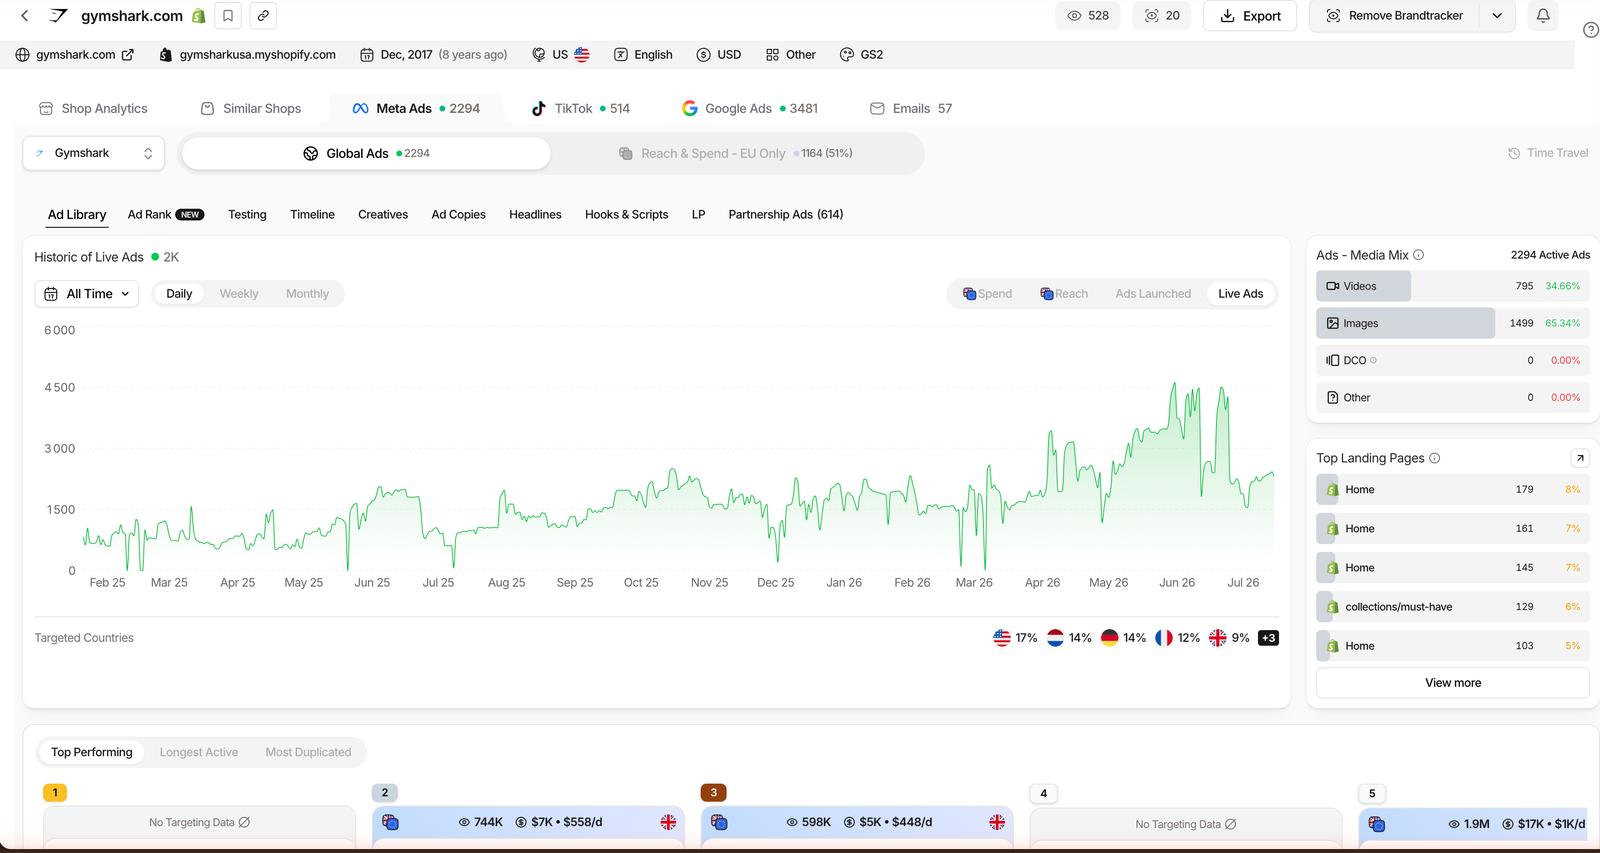
Task: Click the tracker counter showing 20
Action: 1162,16
